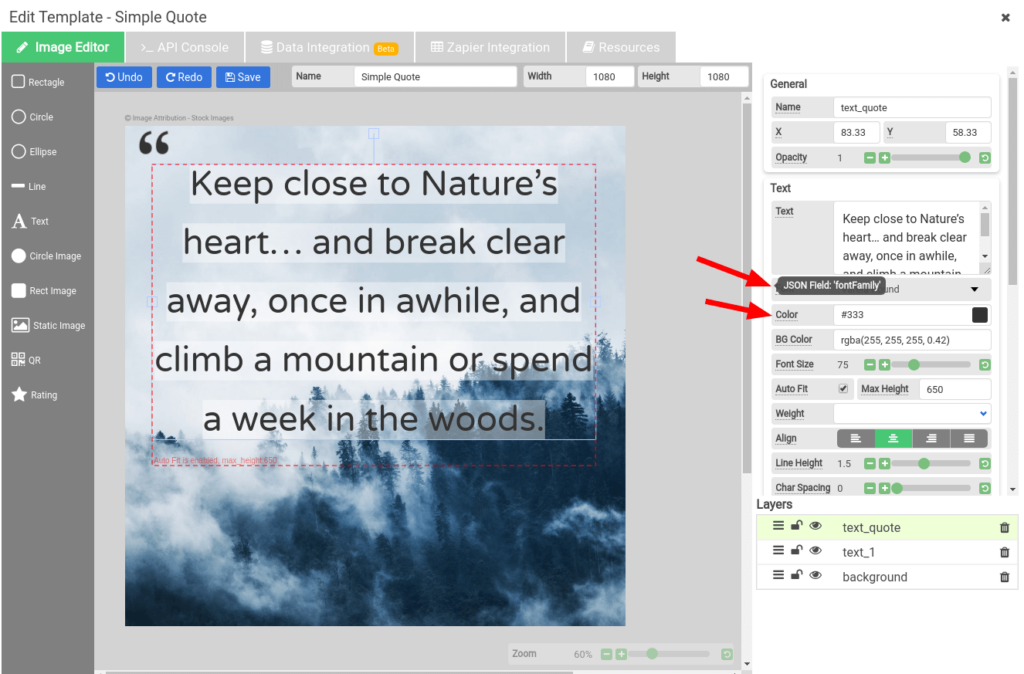Open the text Color swatch picker
1024x674 pixels.
click(980, 315)
